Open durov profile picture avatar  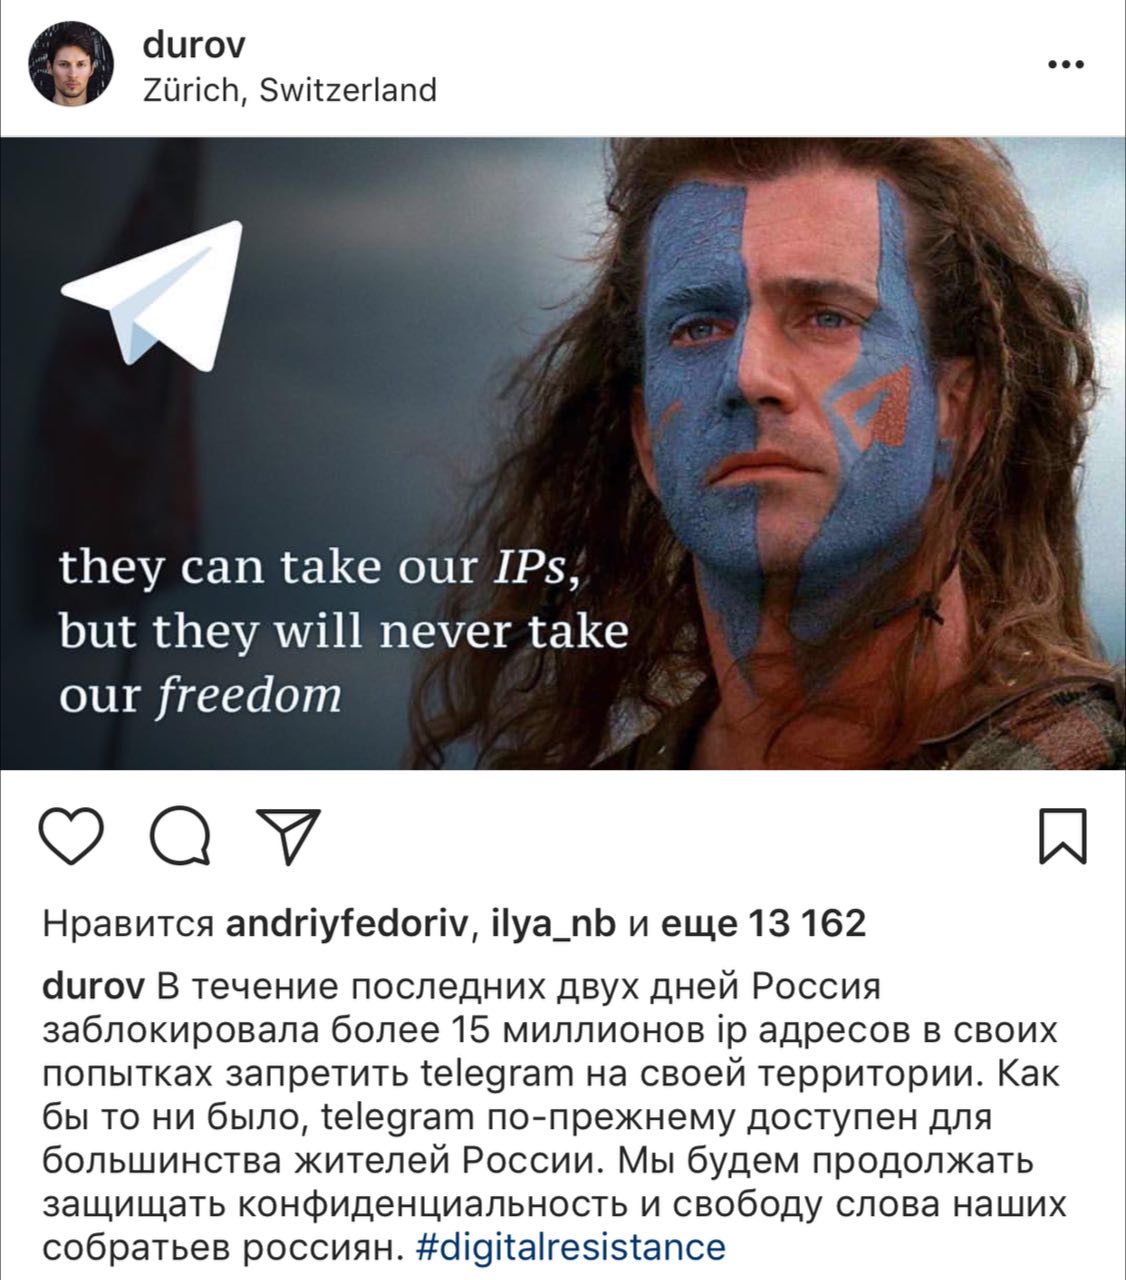point(71,65)
